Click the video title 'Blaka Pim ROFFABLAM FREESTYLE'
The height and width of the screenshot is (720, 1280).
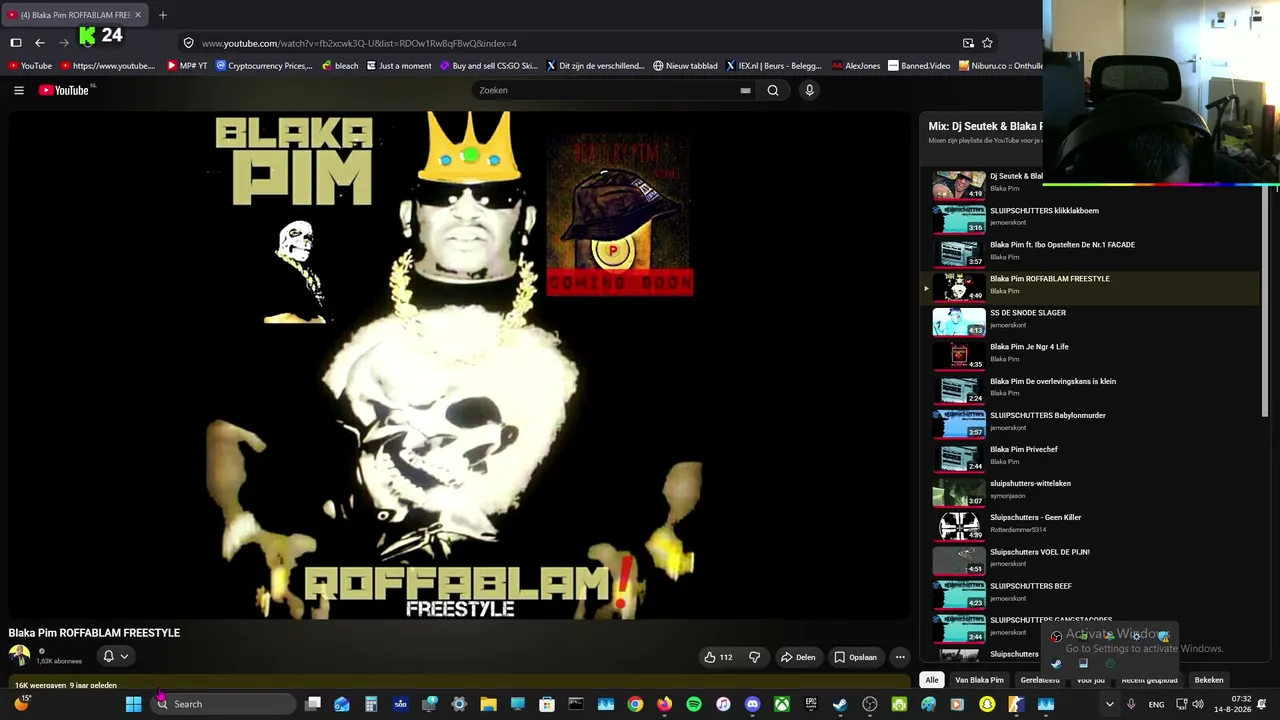[x=94, y=633]
